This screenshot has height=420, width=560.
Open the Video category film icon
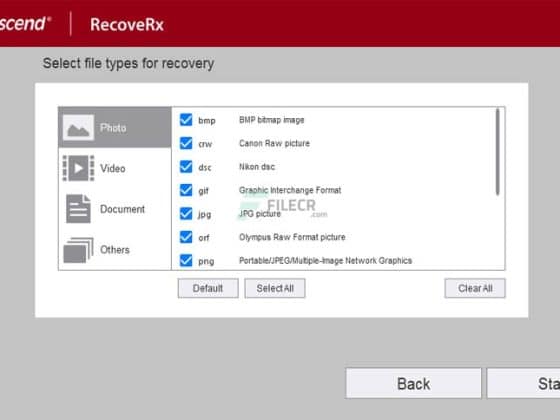(x=78, y=168)
